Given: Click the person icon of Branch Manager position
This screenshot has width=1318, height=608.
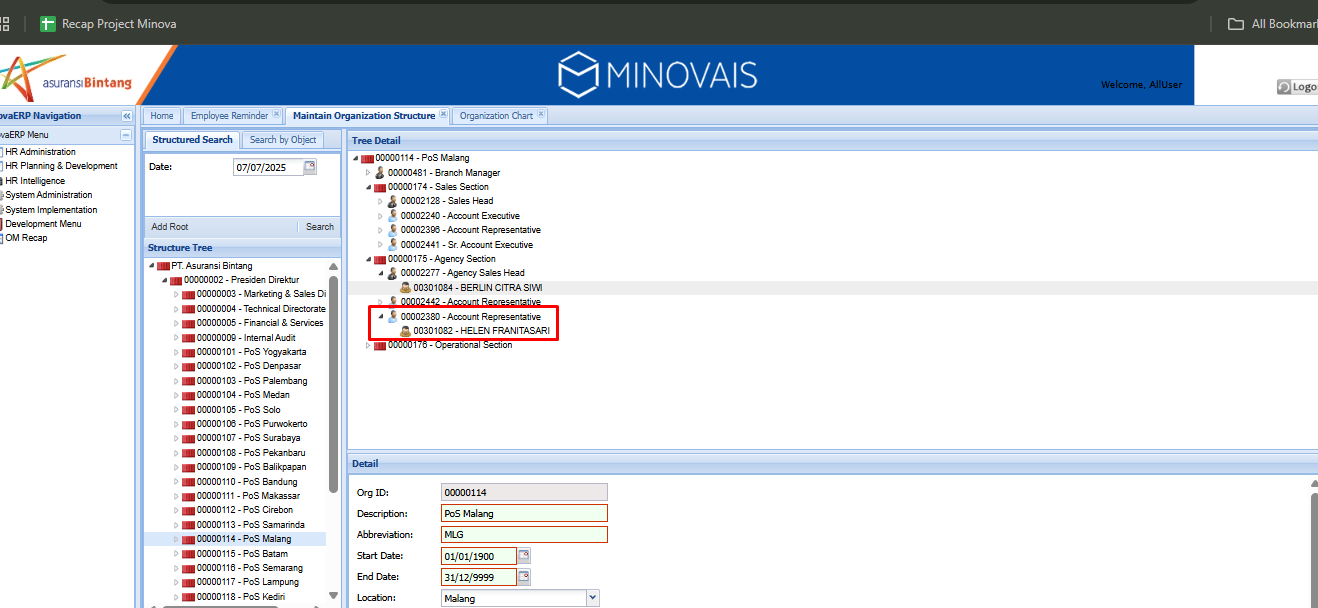Looking at the screenshot, I should tap(380, 173).
